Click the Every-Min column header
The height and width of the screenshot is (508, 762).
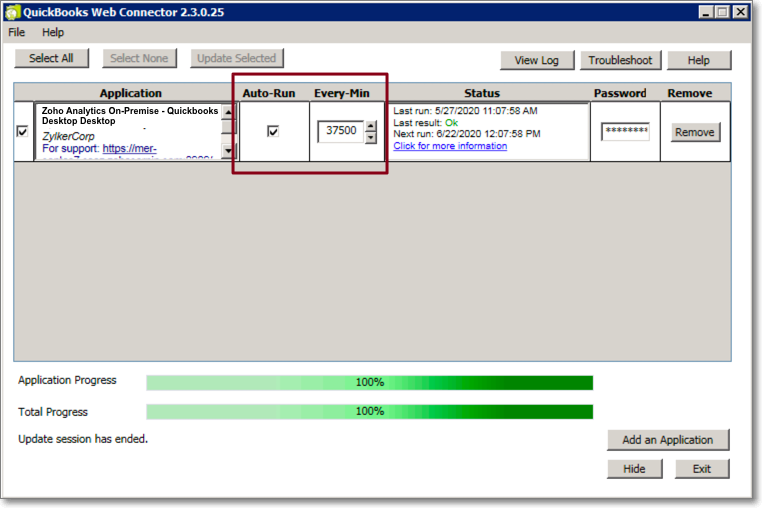click(342, 93)
